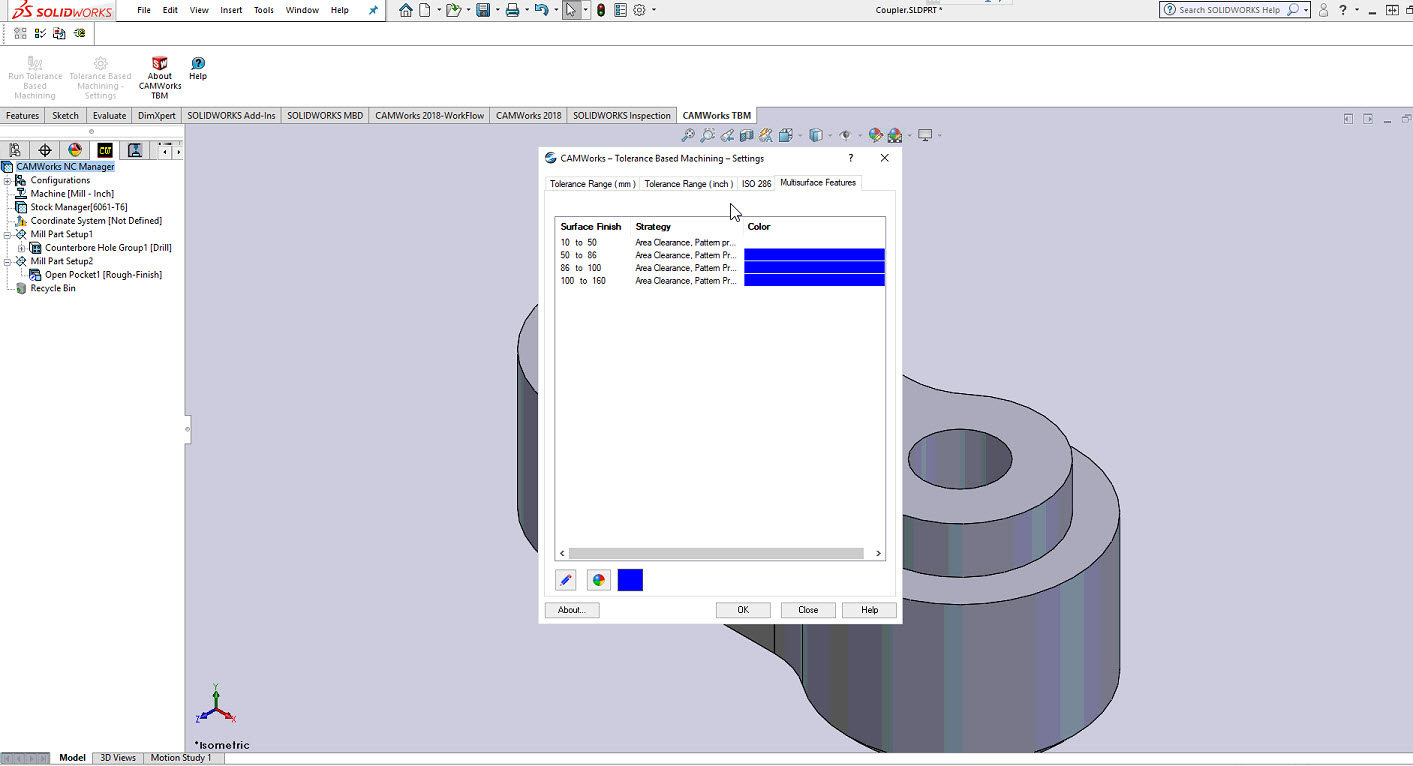This screenshot has width=1413, height=766.
Task: Click the blue color swatch below list
Action: [x=630, y=580]
